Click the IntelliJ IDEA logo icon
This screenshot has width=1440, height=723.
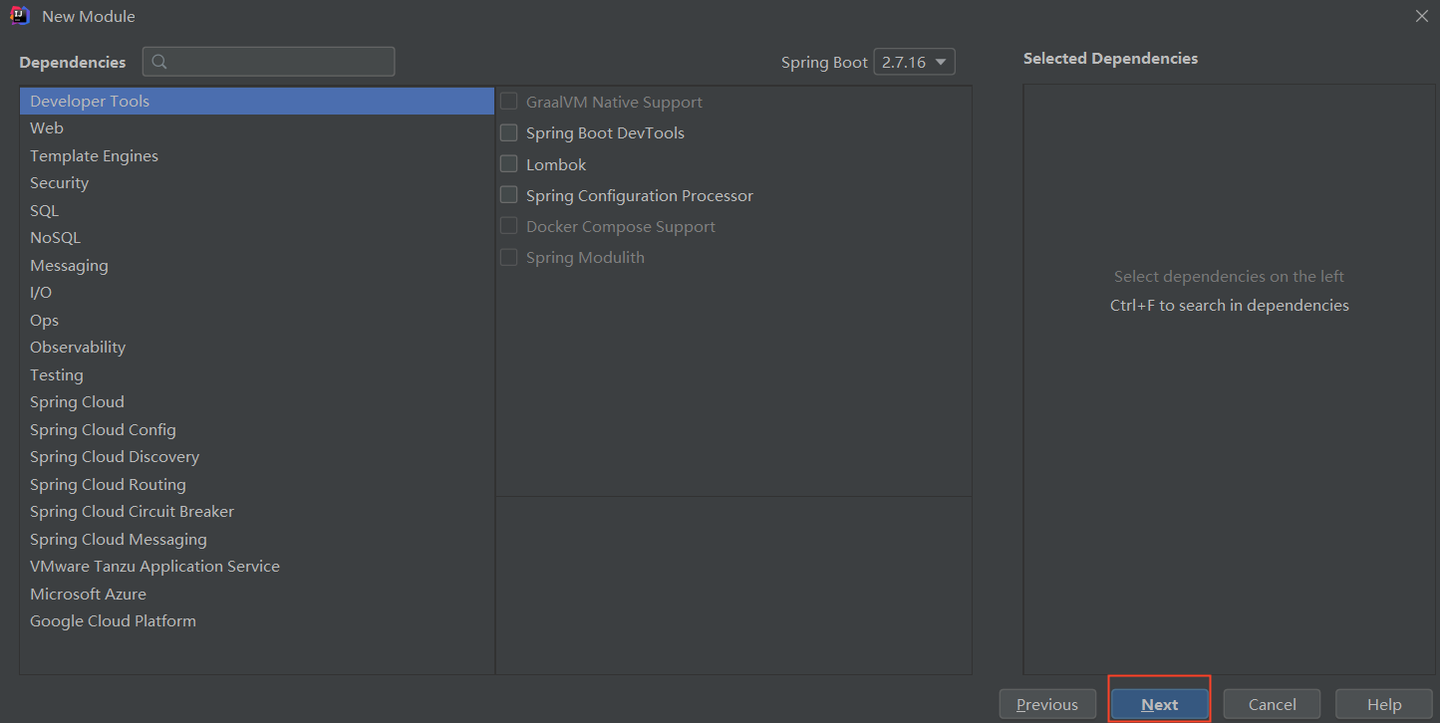tap(20, 16)
